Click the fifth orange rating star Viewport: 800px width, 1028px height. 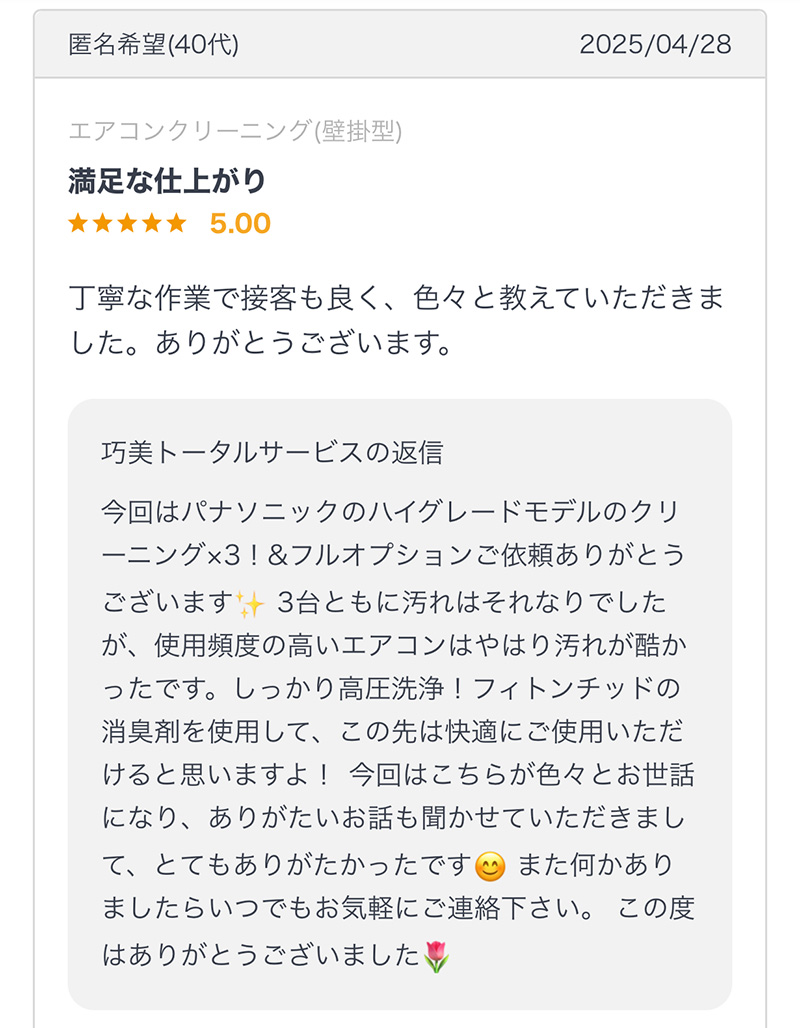click(x=176, y=223)
